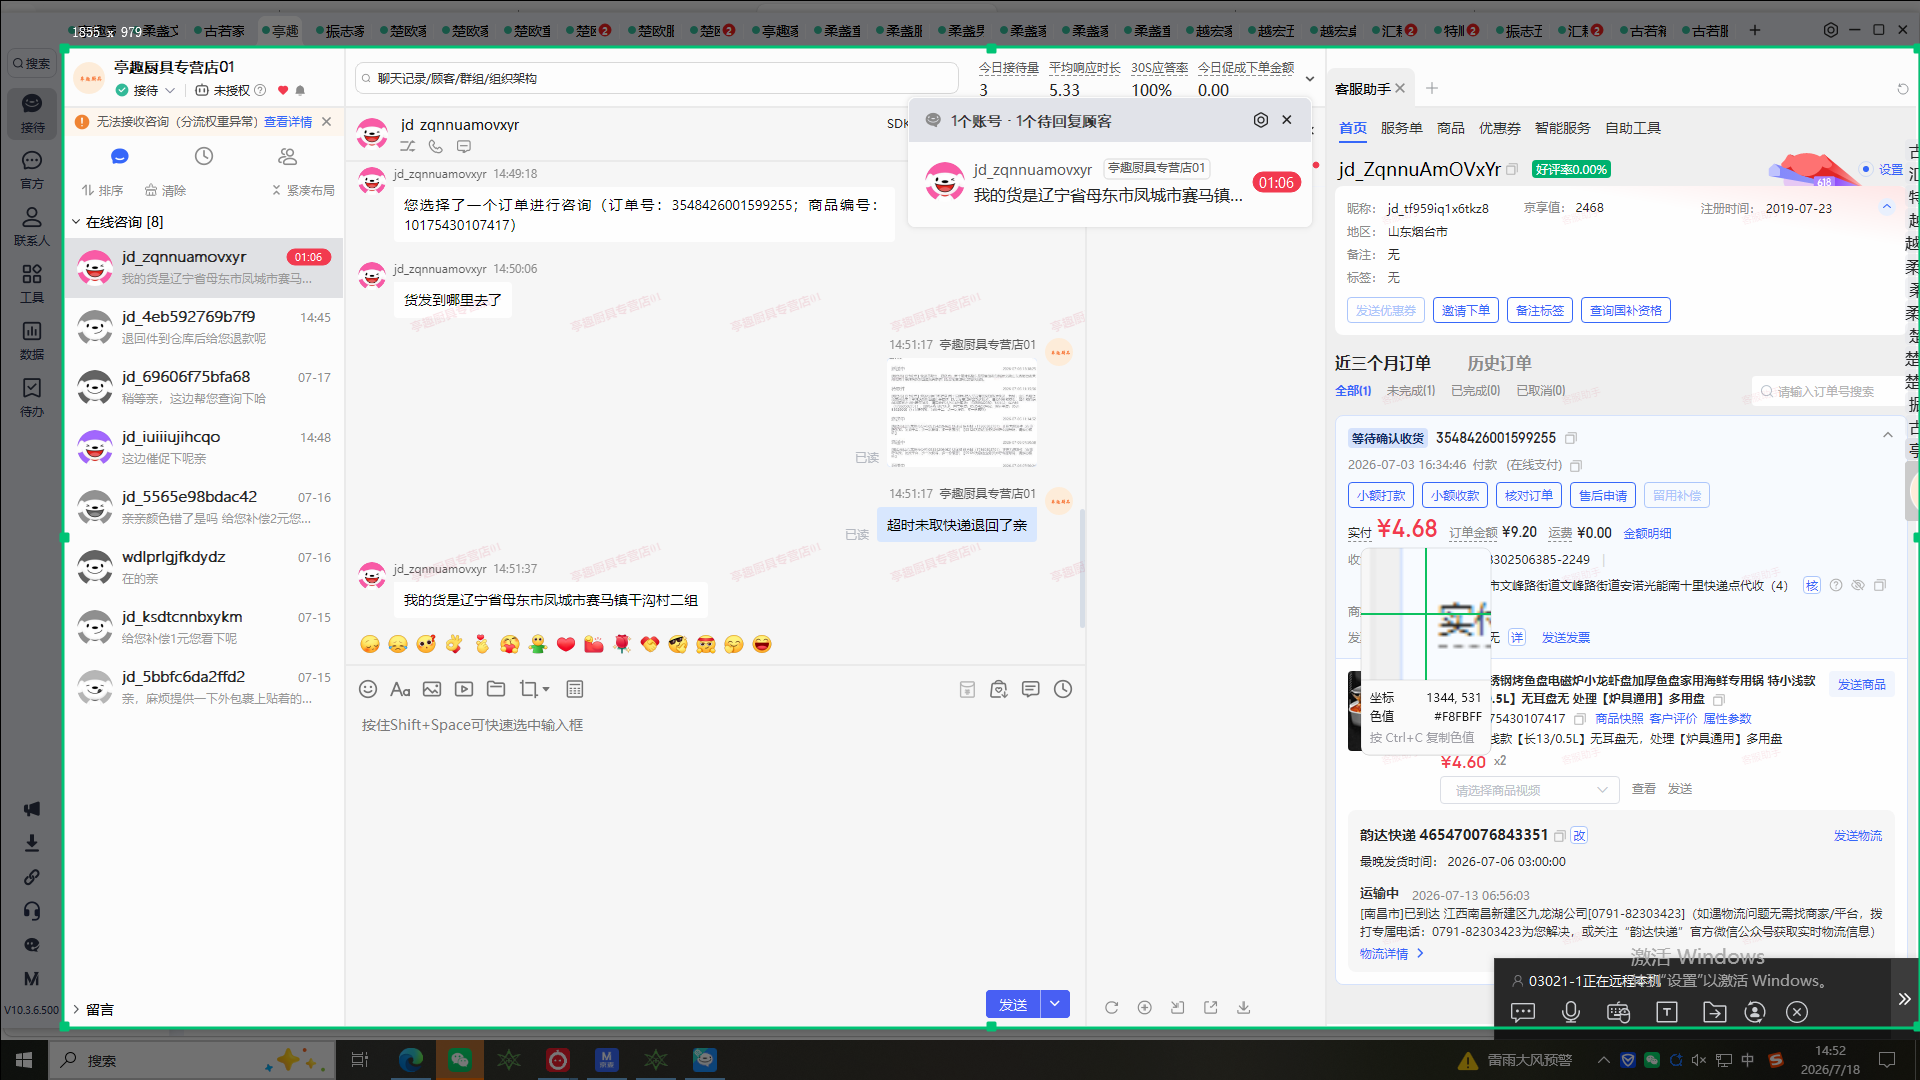1920x1080 pixels.
Task: Click the send file folder icon
Action: 496,689
